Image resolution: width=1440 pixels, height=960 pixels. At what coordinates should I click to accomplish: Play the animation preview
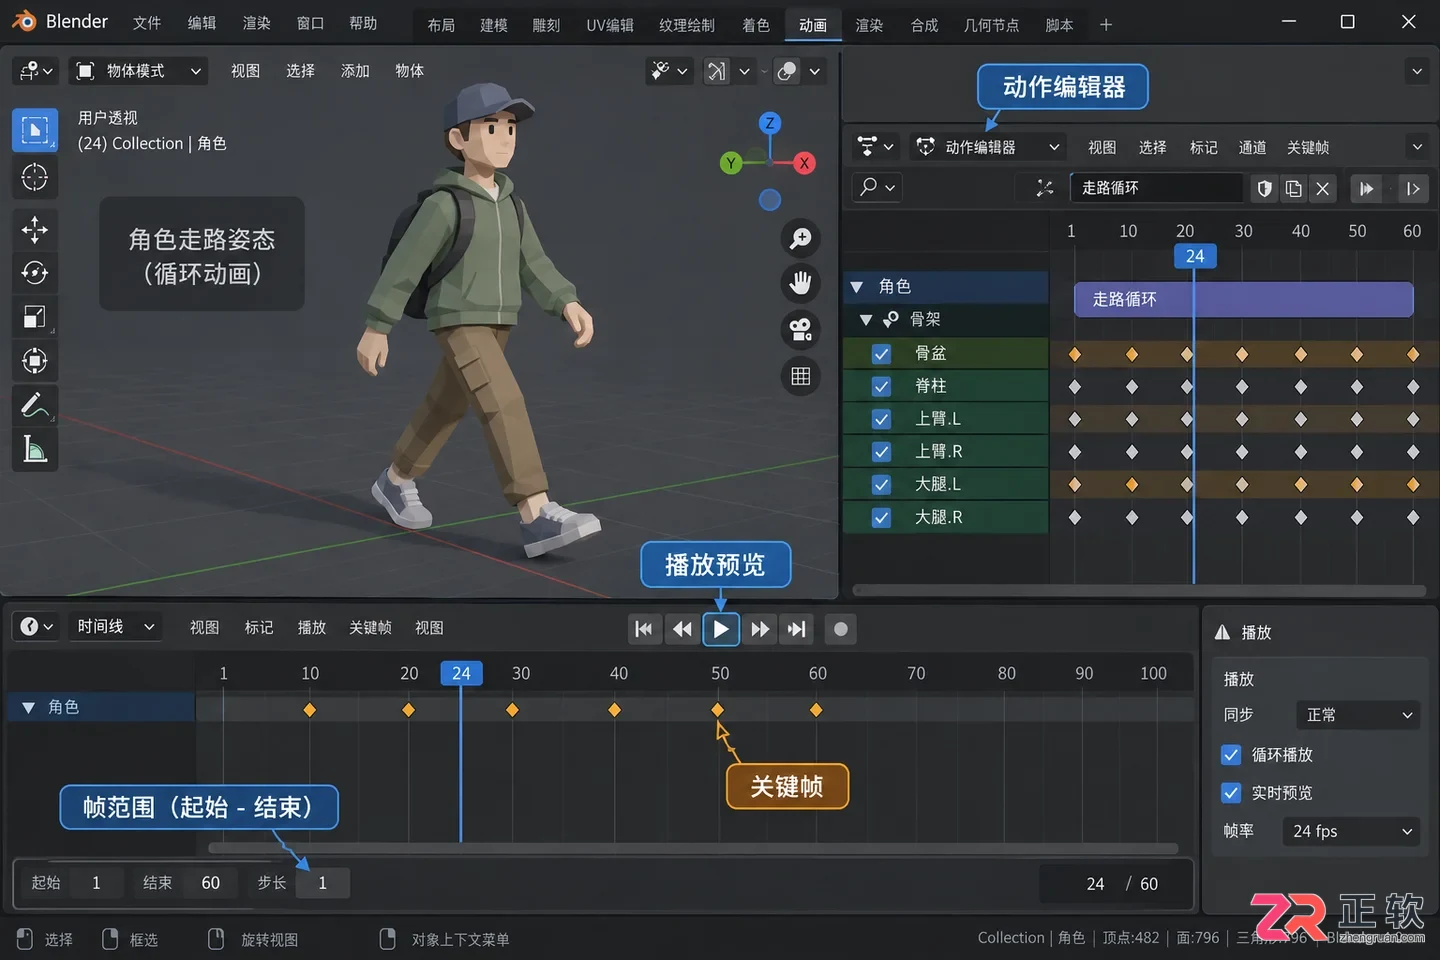click(721, 629)
